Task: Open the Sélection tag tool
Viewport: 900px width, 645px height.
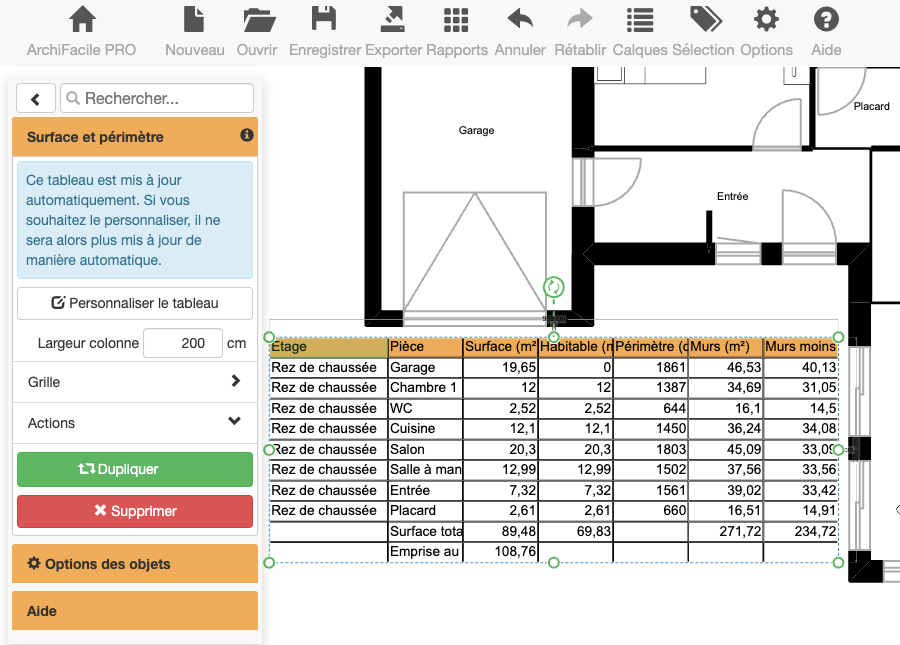Action: 705,20
